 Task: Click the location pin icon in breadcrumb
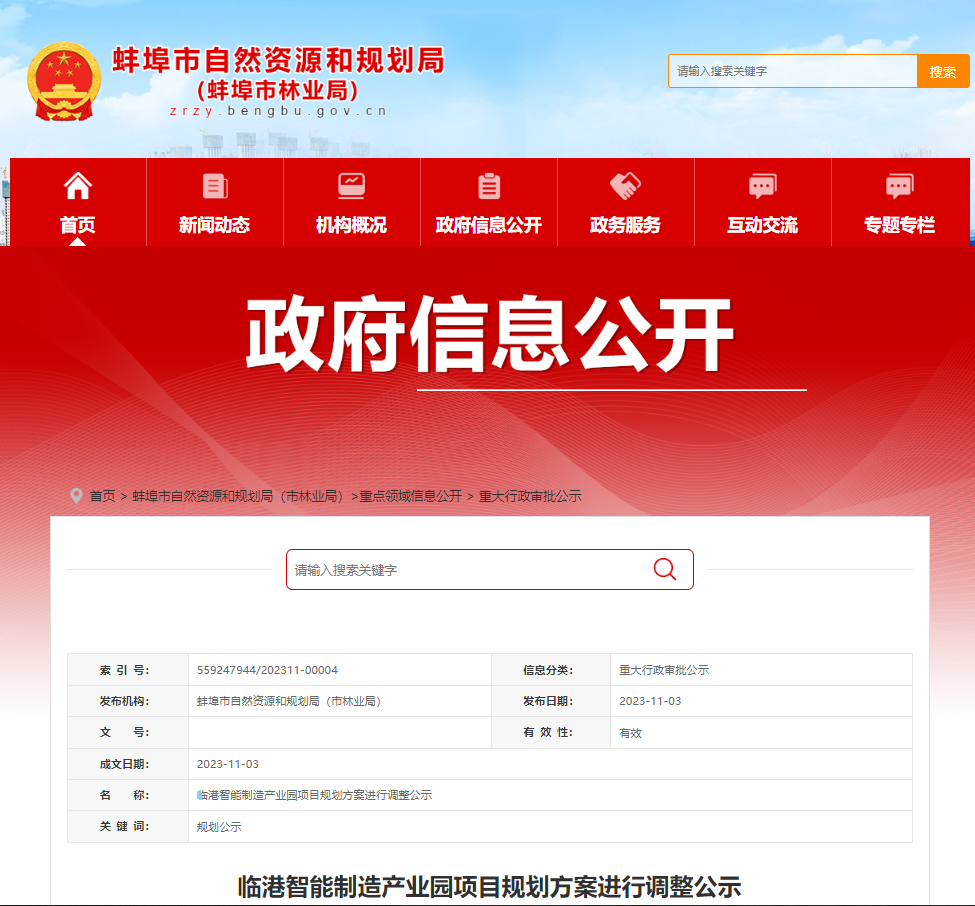click(x=76, y=496)
